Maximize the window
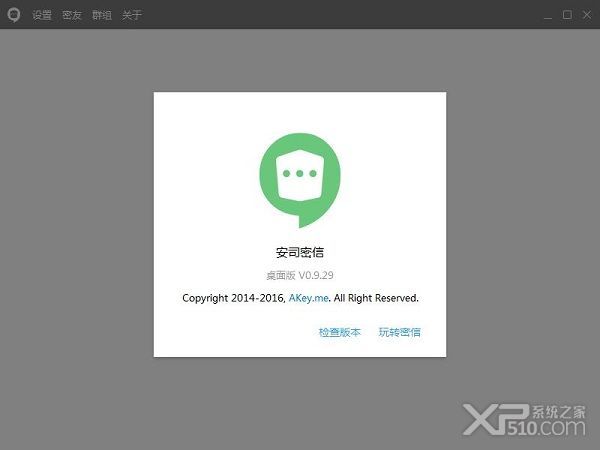This screenshot has width=600, height=450. tap(567, 15)
